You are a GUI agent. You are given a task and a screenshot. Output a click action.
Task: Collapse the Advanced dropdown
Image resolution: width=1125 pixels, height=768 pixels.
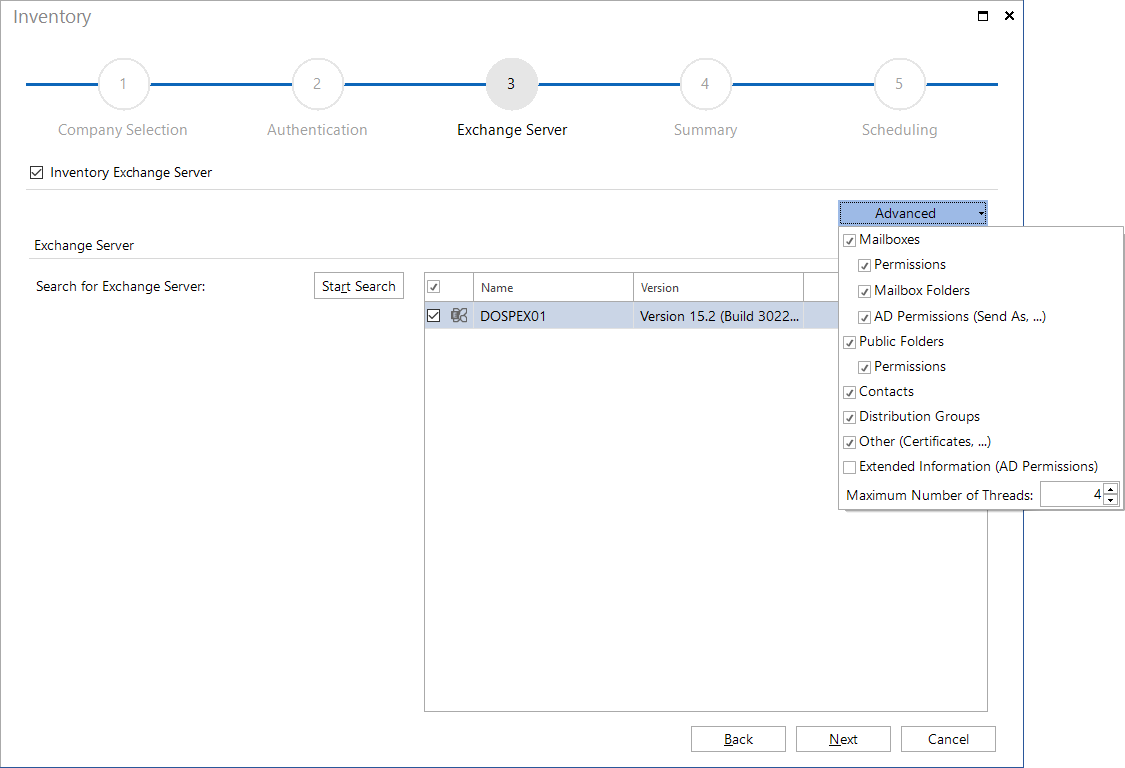[x=913, y=213]
